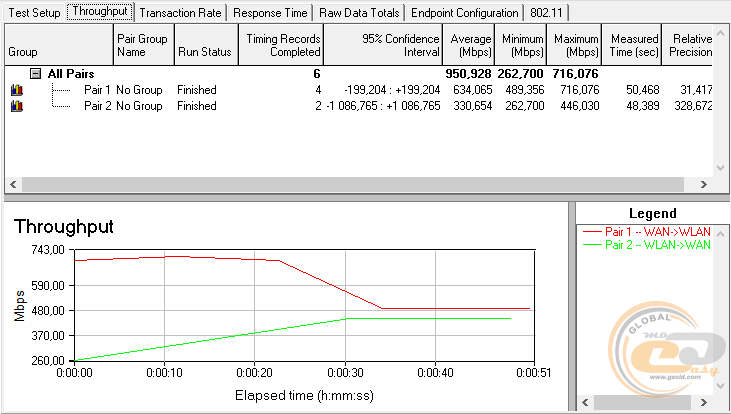Click the chart icon for Pair 1

pyautogui.click(x=17, y=90)
